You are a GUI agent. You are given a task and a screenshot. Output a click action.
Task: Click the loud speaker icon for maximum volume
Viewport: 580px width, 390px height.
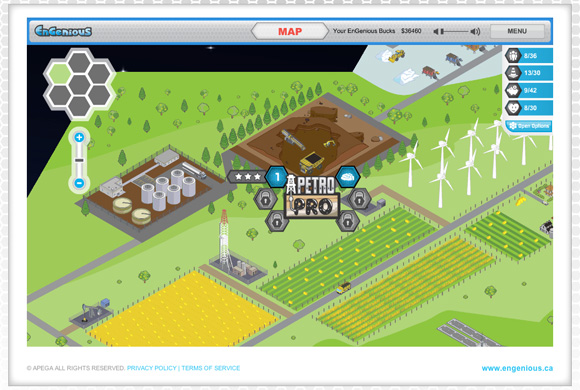[475, 31]
